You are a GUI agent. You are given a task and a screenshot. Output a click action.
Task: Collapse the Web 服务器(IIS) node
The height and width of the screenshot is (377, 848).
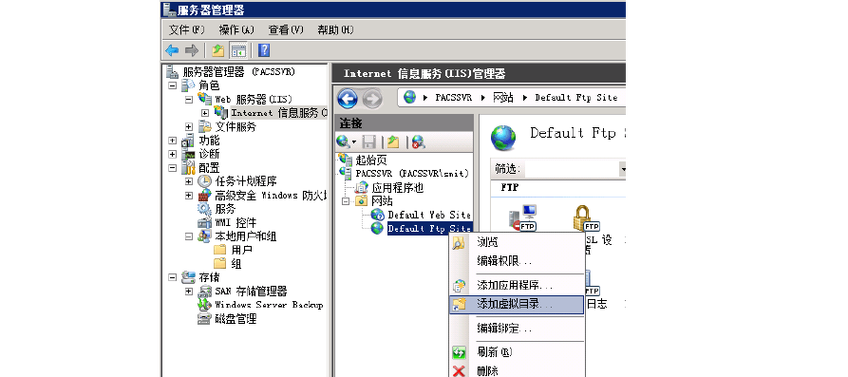(189, 100)
